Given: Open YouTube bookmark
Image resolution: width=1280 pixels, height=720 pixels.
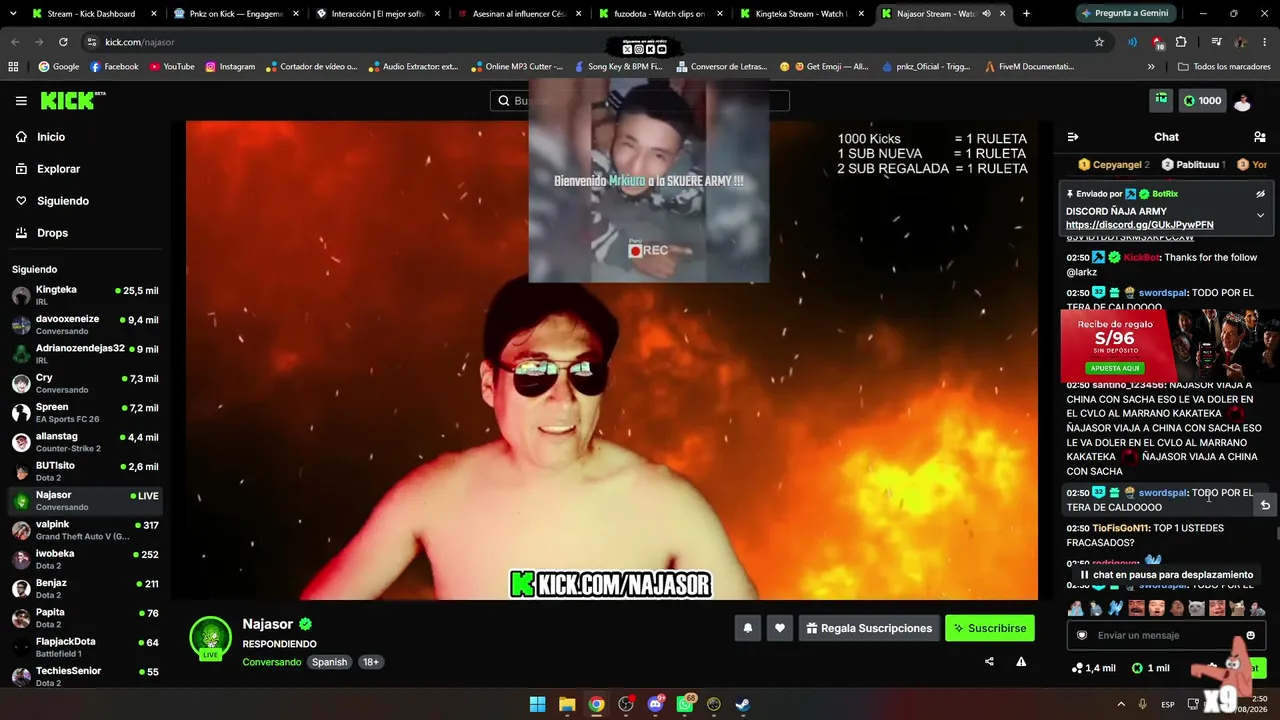Looking at the screenshot, I should [x=172, y=67].
